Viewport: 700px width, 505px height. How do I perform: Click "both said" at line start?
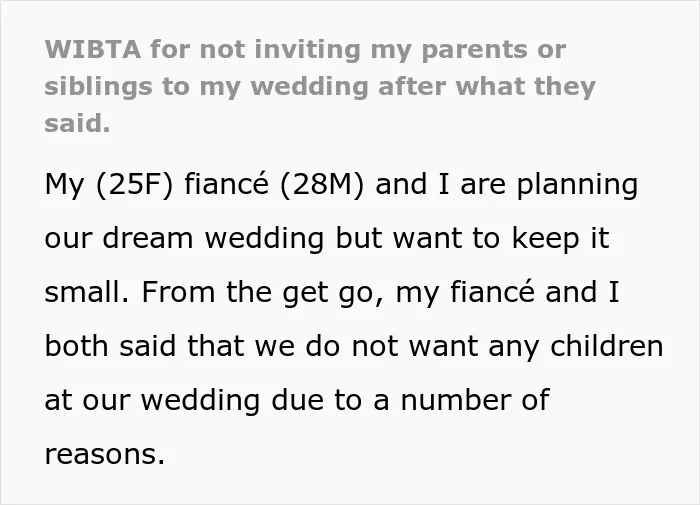coord(110,346)
